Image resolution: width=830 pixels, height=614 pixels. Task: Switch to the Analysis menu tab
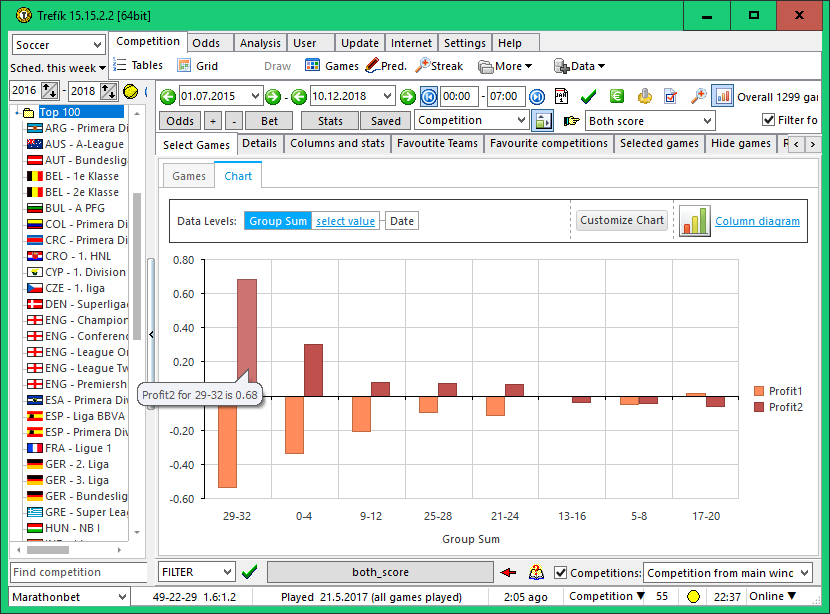coord(260,43)
